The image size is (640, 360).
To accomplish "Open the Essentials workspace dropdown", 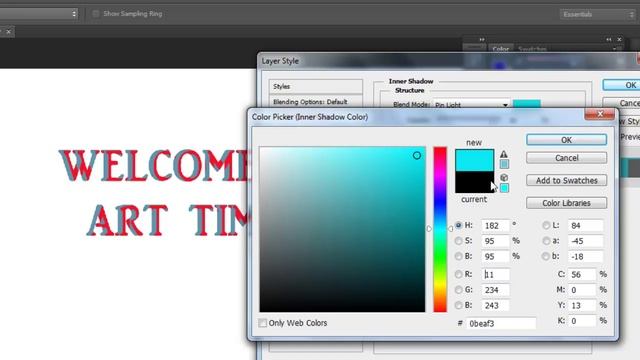I will 597,15.
